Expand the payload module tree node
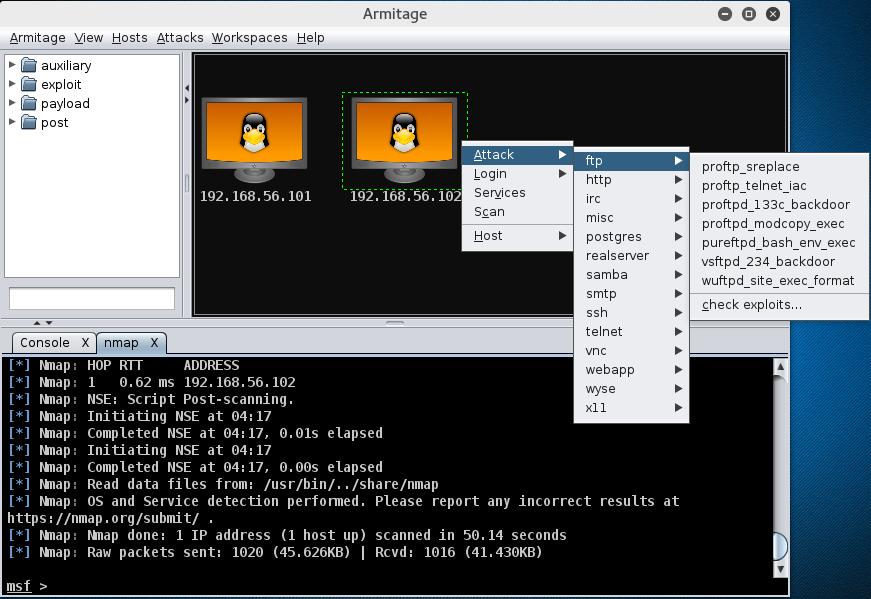Screen dimensions: 871x599 (12, 103)
